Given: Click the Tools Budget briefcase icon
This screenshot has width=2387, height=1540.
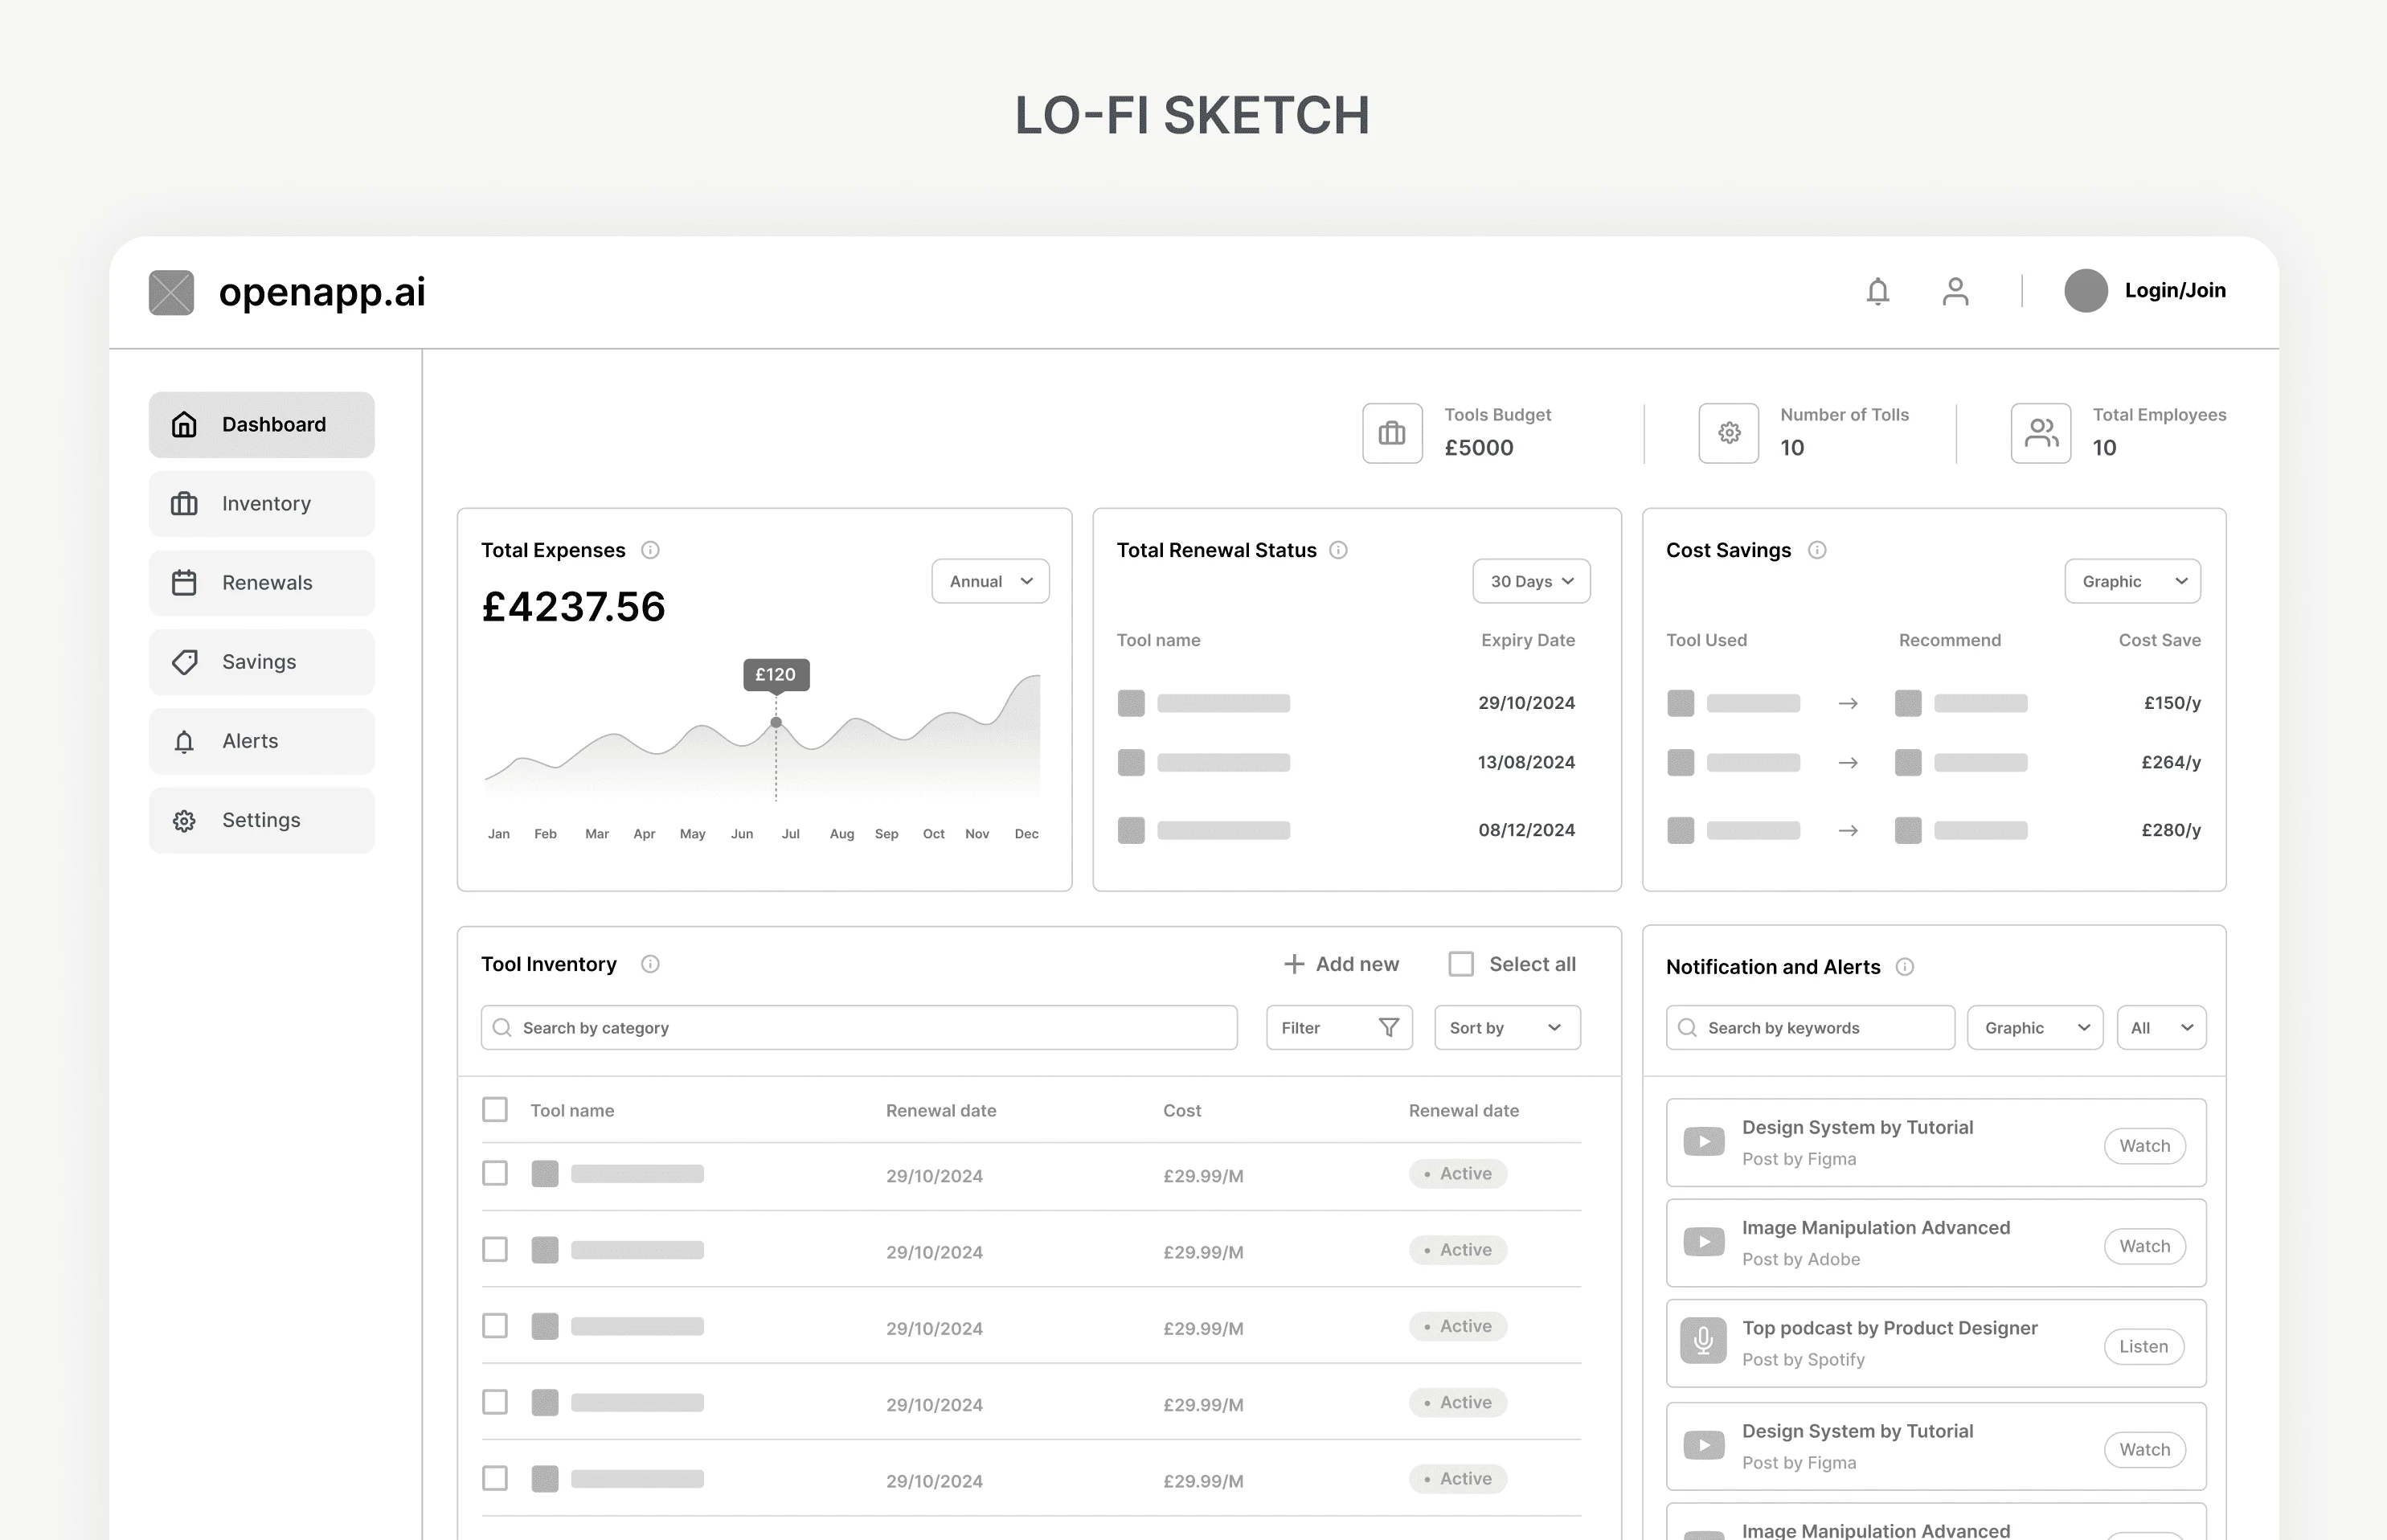Looking at the screenshot, I should click(x=1392, y=433).
